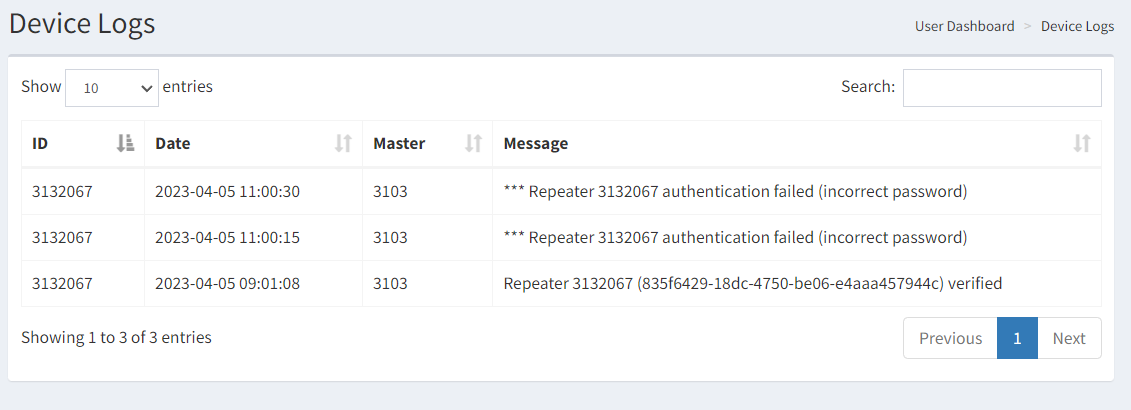Viewport: 1131px width, 410px height.
Task: Go to the Next page
Action: click(x=1069, y=338)
